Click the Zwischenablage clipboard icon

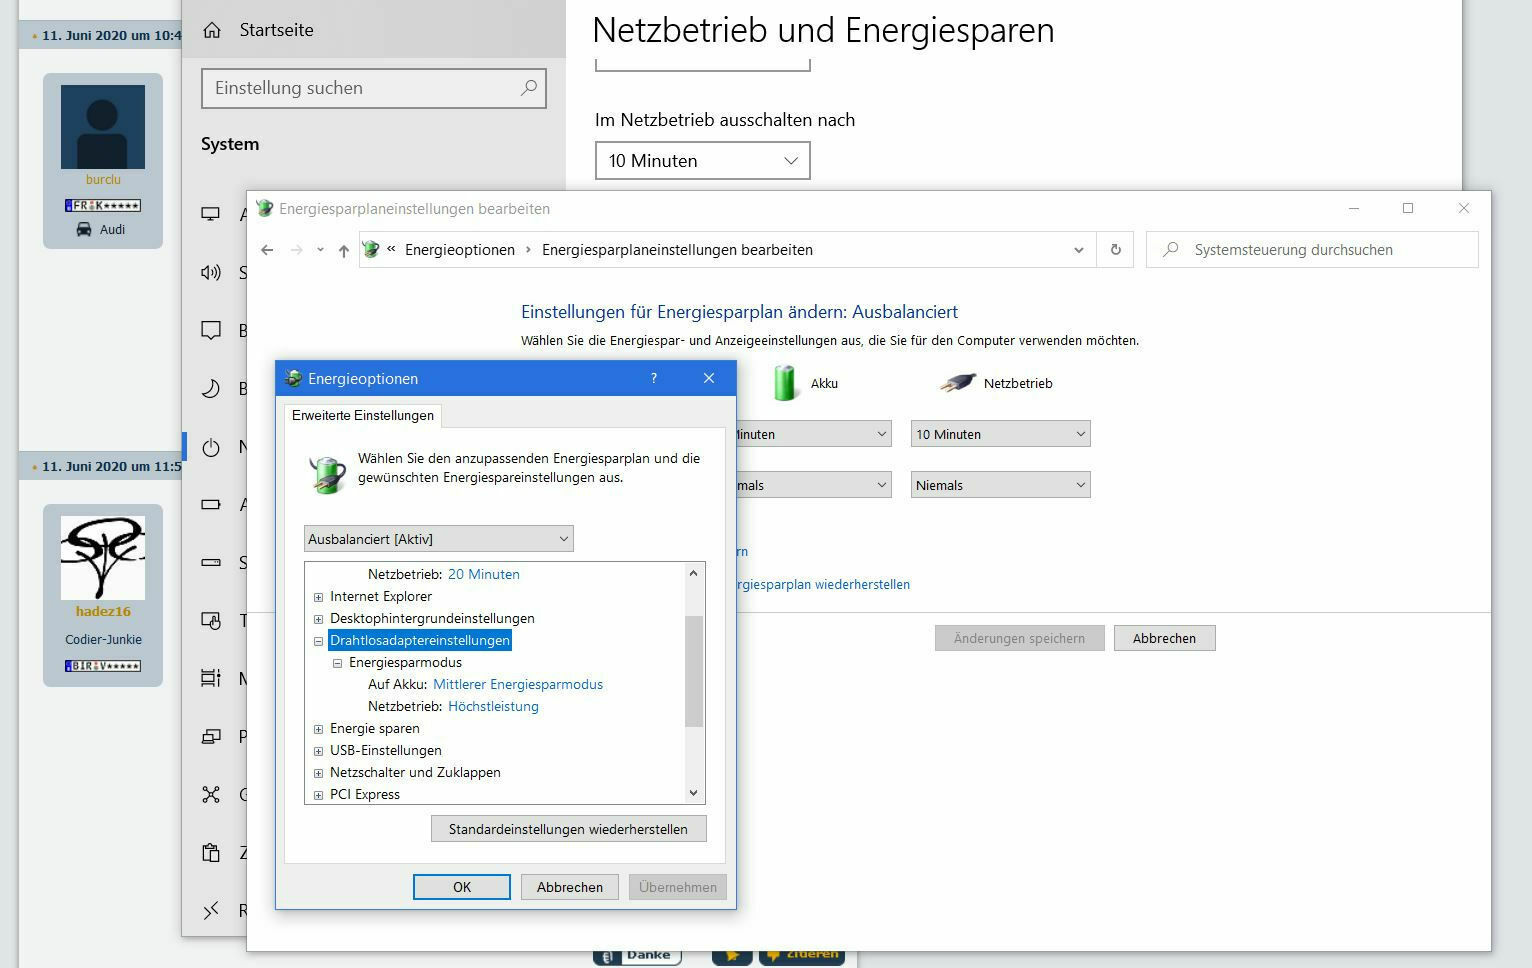[x=211, y=852]
